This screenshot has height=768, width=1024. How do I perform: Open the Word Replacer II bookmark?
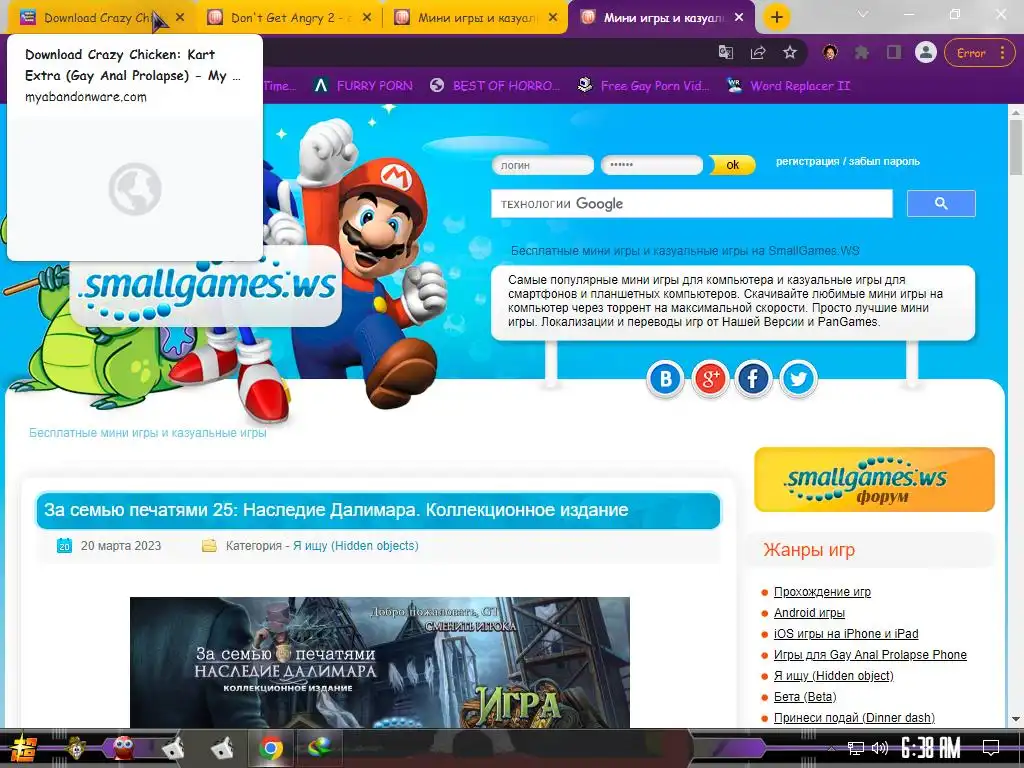789,86
